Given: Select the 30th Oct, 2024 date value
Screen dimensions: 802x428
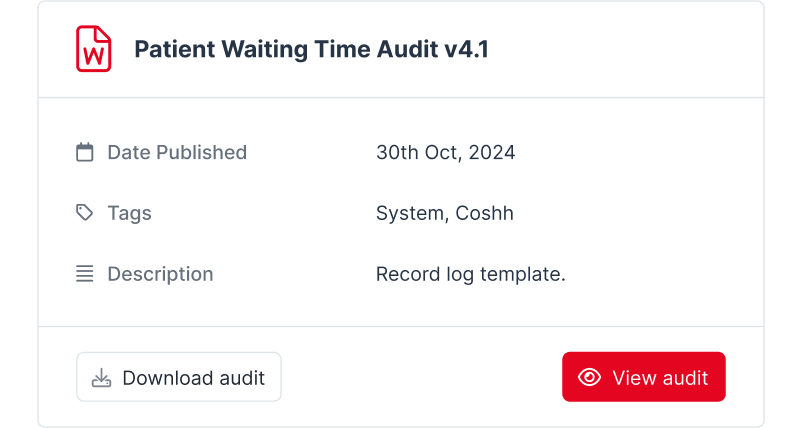Looking at the screenshot, I should [x=445, y=152].
